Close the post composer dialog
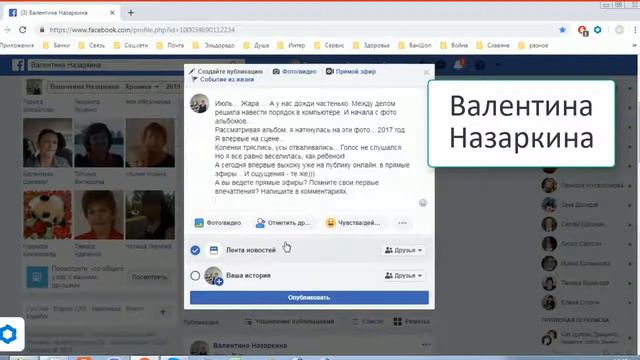Viewport: 640px width, 360px height. 427,72
